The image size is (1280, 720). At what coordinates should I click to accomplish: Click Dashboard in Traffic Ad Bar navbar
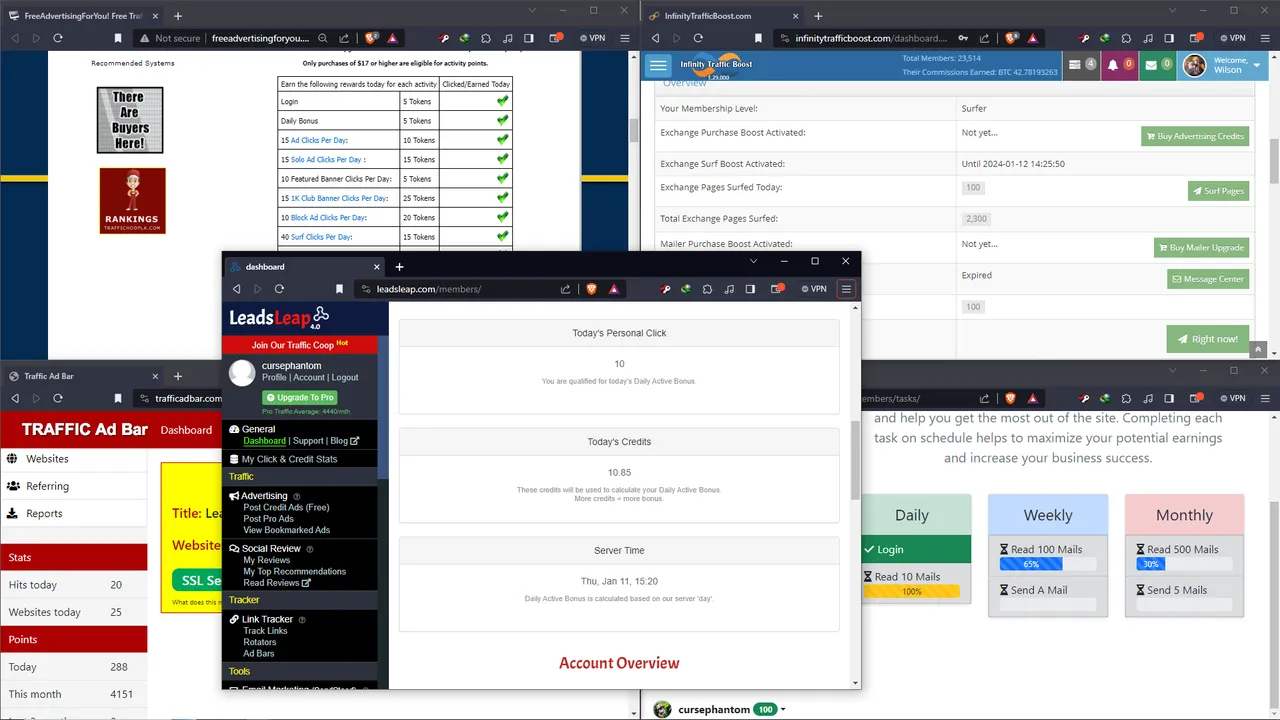pyautogui.click(x=186, y=430)
